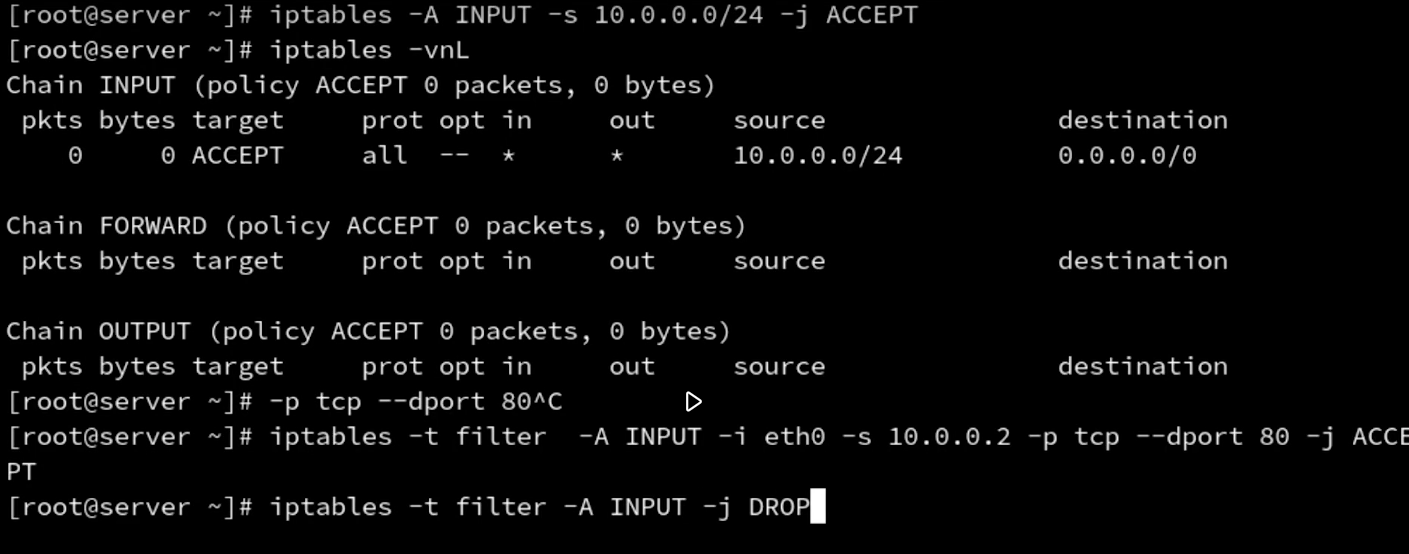Click 'source' header under Chain OUTPUT
Image resolution: width=1409 pixels, height=554 pixels.
tap(779, 367)
